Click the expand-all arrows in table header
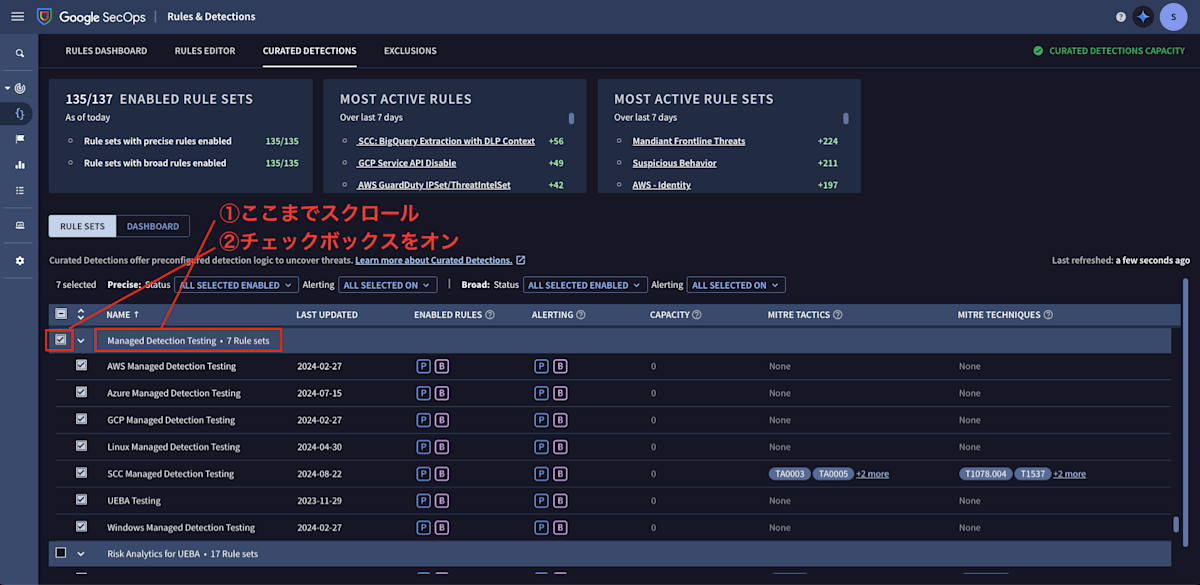The height and width of the screenshot is (585, 1200). pos(81,315)
